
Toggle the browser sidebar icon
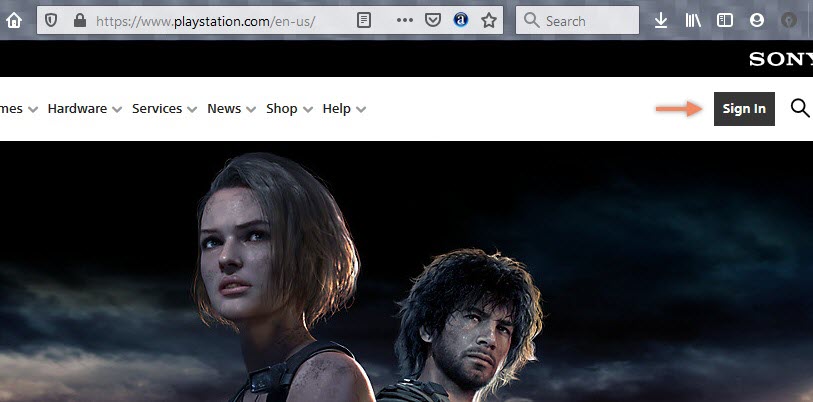coord(725,20)
